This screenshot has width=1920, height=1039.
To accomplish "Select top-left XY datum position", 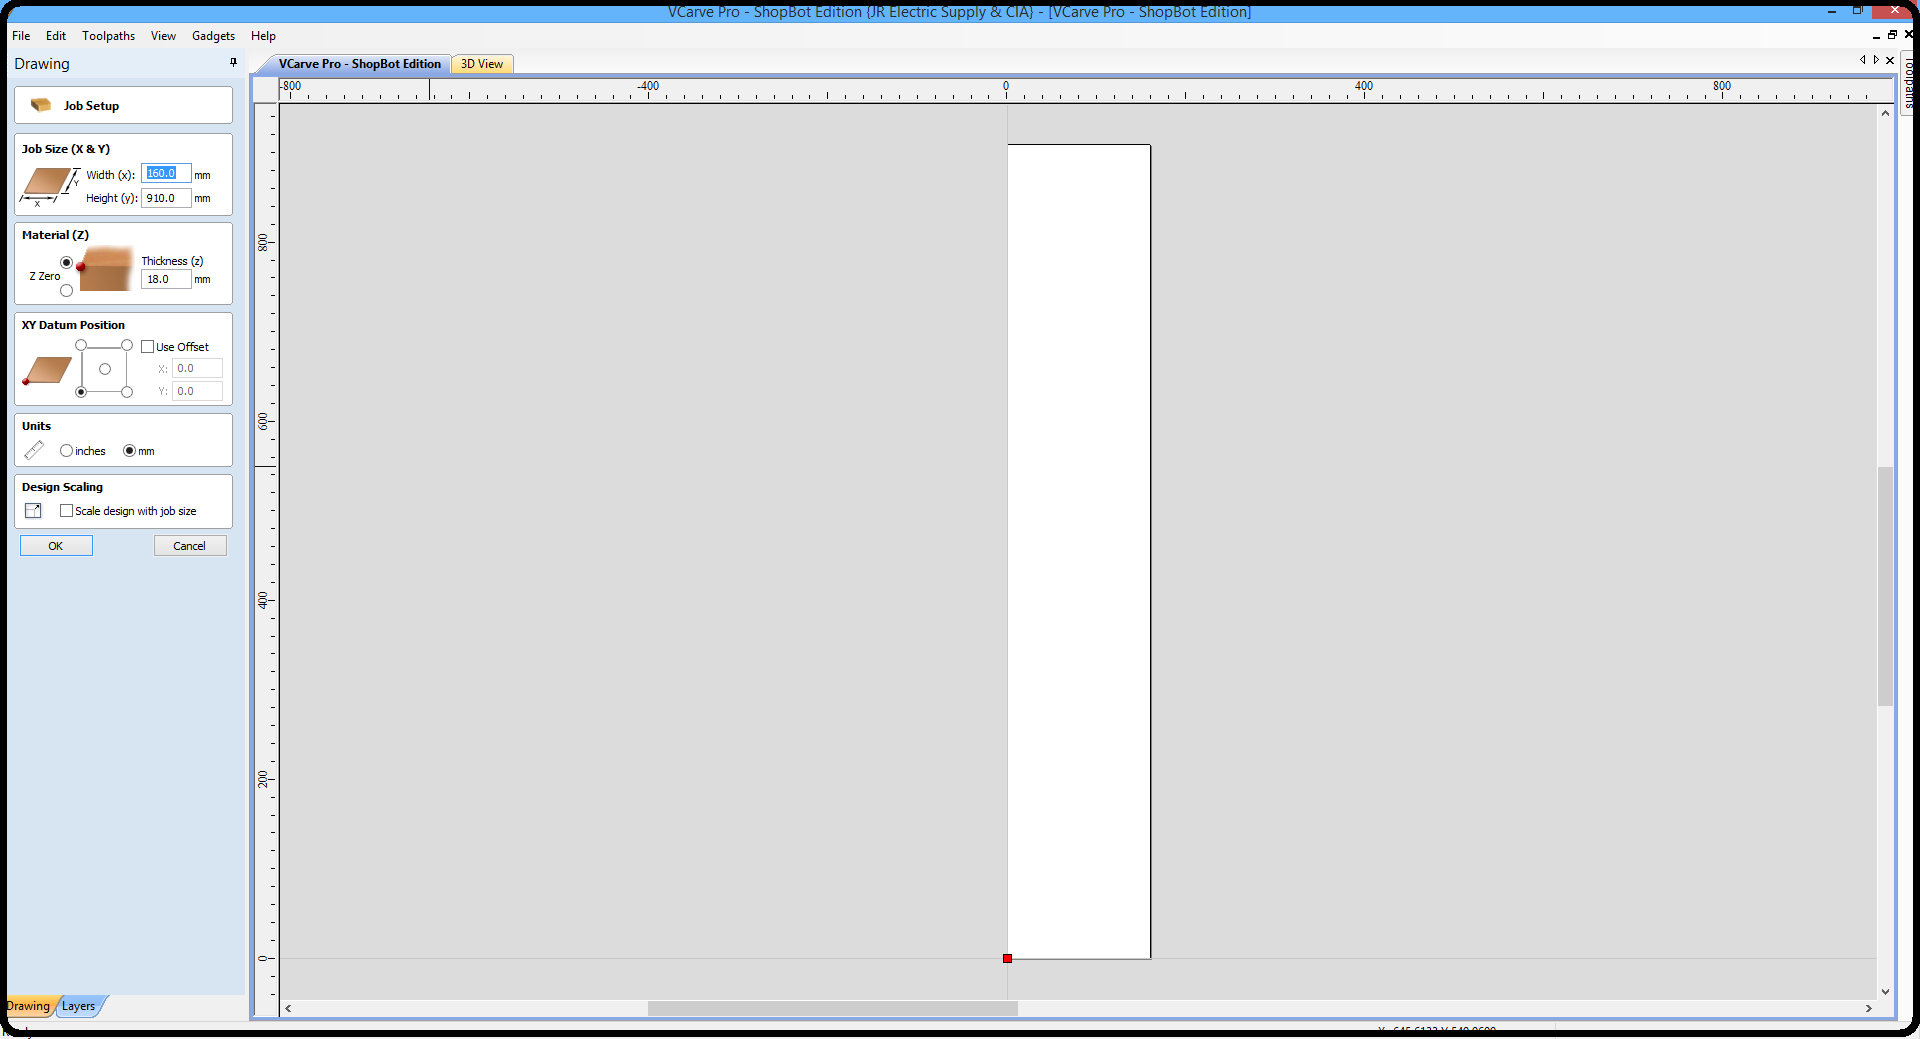I will click(x=81, y=345).
